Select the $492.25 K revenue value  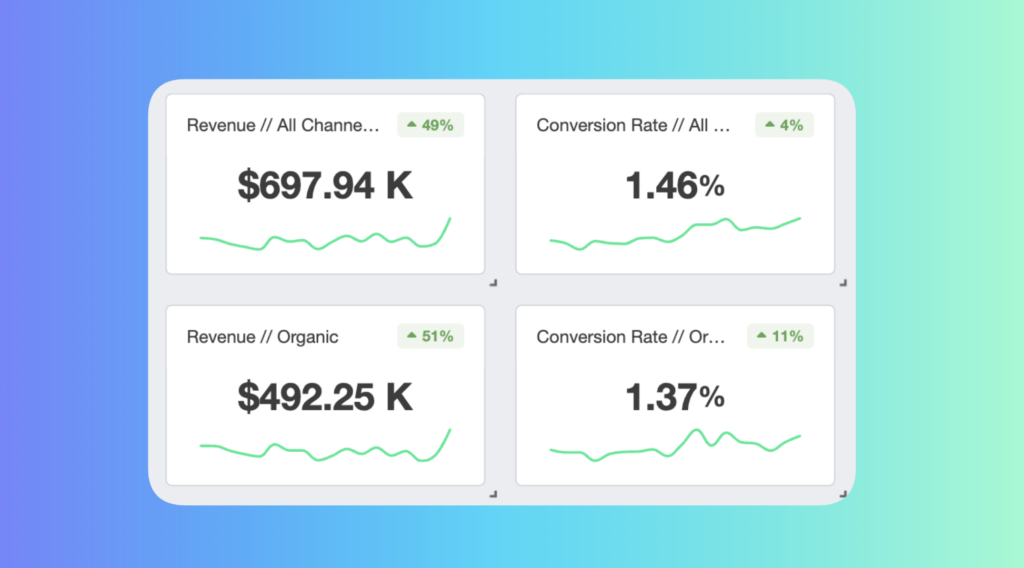(325, 396)
